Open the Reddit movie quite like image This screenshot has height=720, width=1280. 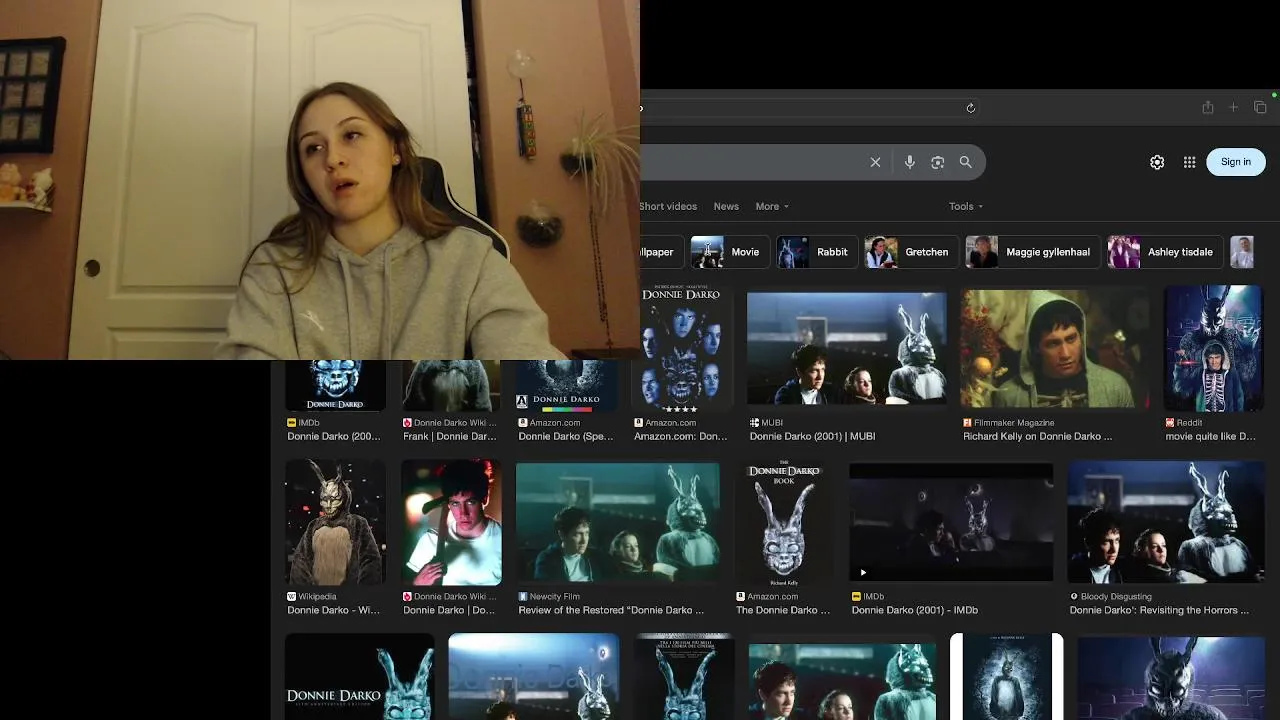(1213, 348)
